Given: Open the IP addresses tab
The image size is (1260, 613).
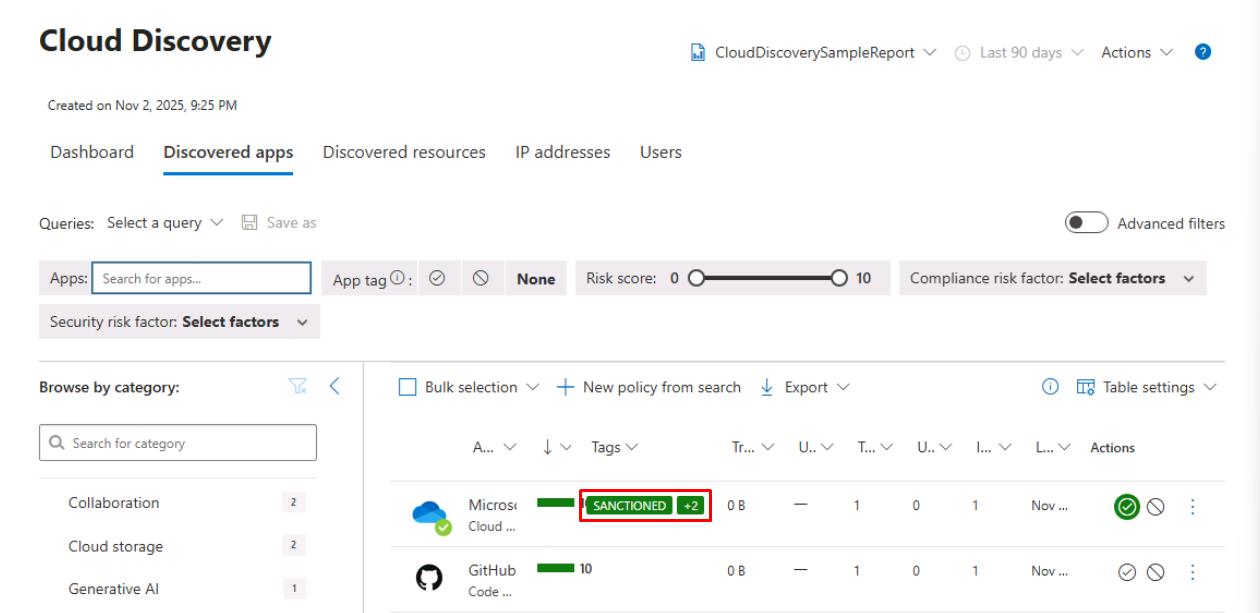Looking at the screenshot, I should click(x=562, y=153).
